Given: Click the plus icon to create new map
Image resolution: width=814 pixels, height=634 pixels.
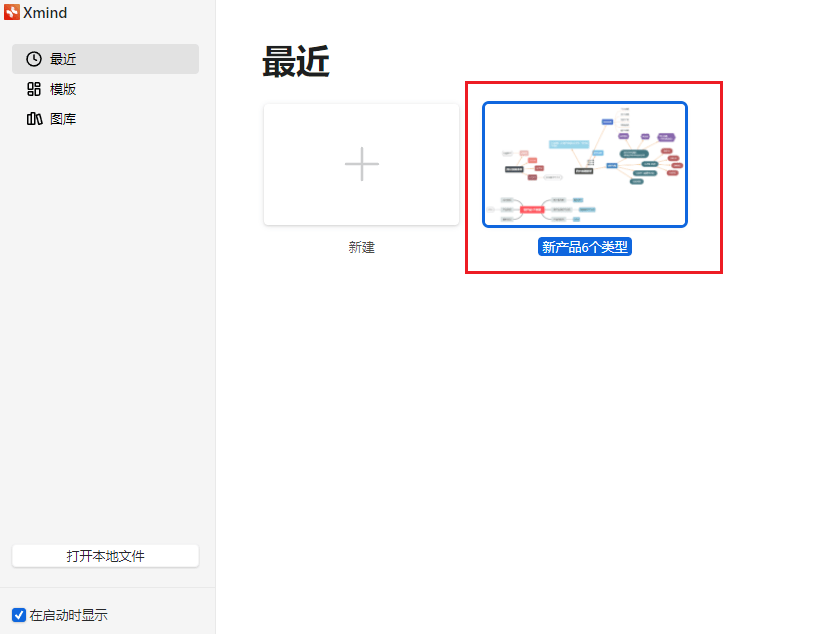Looking at the screenshot, I should pos(362,164).
